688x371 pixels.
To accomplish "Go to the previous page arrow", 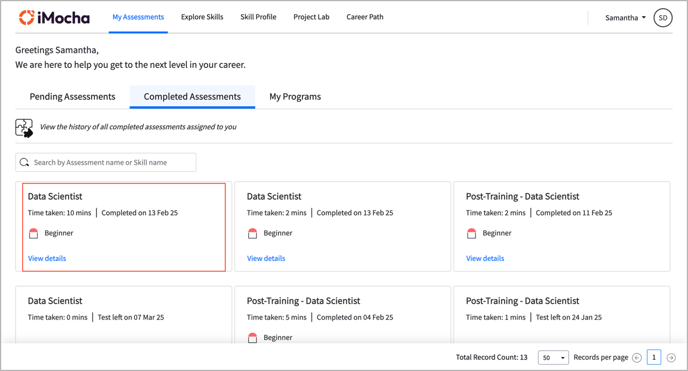I will (637, 358).
